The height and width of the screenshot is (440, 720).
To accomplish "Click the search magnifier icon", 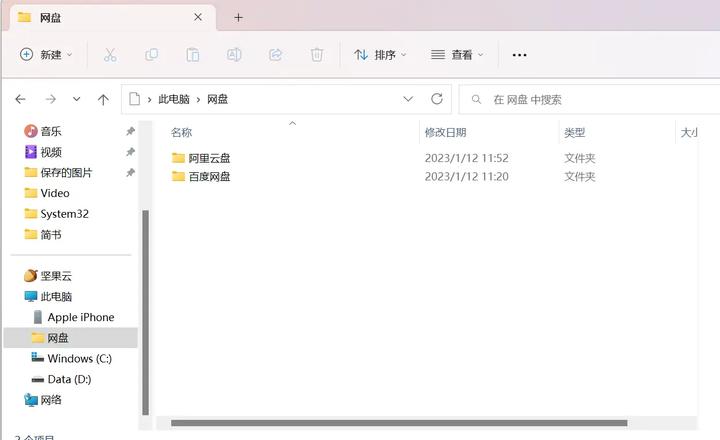I will coord(476,99).
